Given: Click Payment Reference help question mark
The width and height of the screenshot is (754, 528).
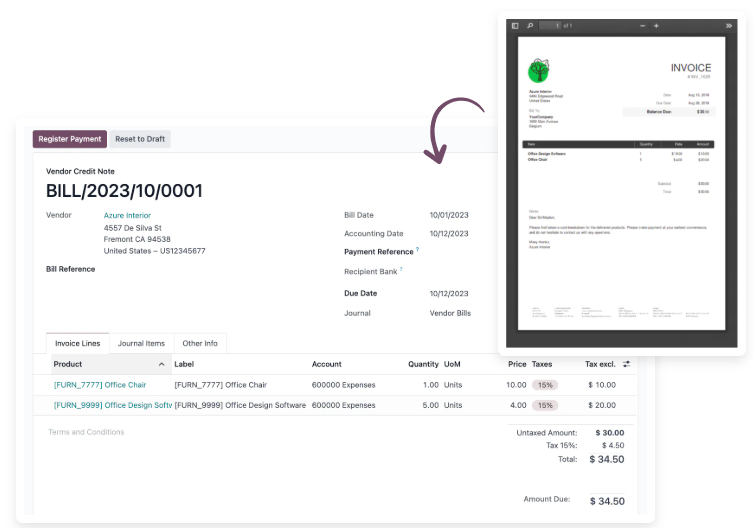Looking at the screenshot, I should click(x=417, y=250).
